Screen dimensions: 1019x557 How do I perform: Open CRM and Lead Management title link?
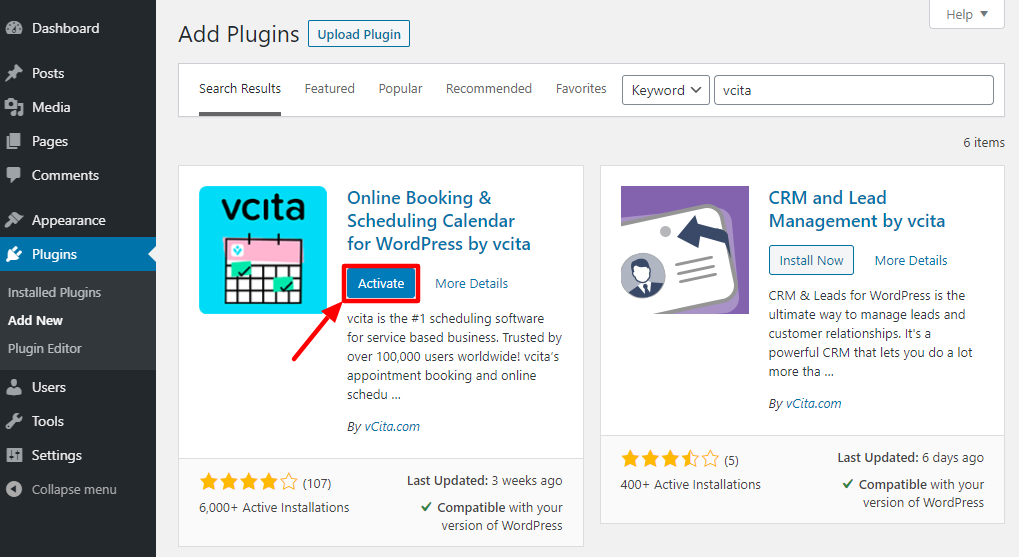pyautogui.click(x=857, y=209)
